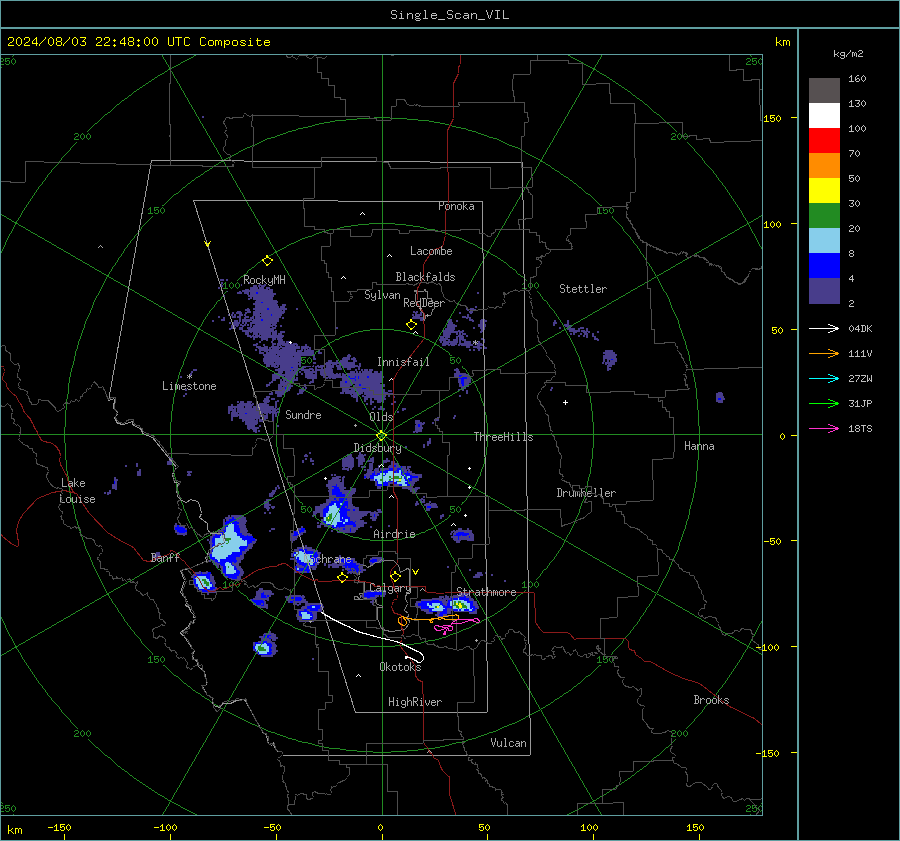Click the asterisk marker above Limestone

190,377
